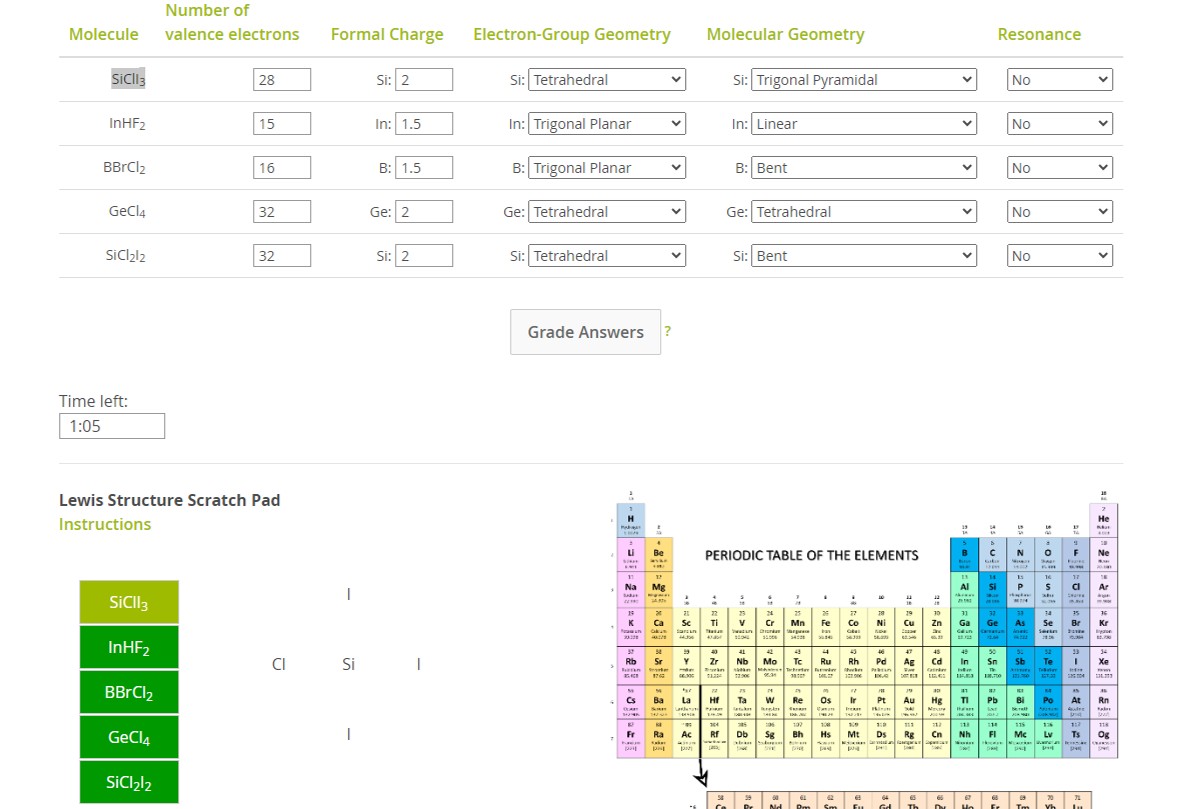Select InHF2 in the Lewis Structure scratch pad
1197x809 pixels.
[128, 647]
